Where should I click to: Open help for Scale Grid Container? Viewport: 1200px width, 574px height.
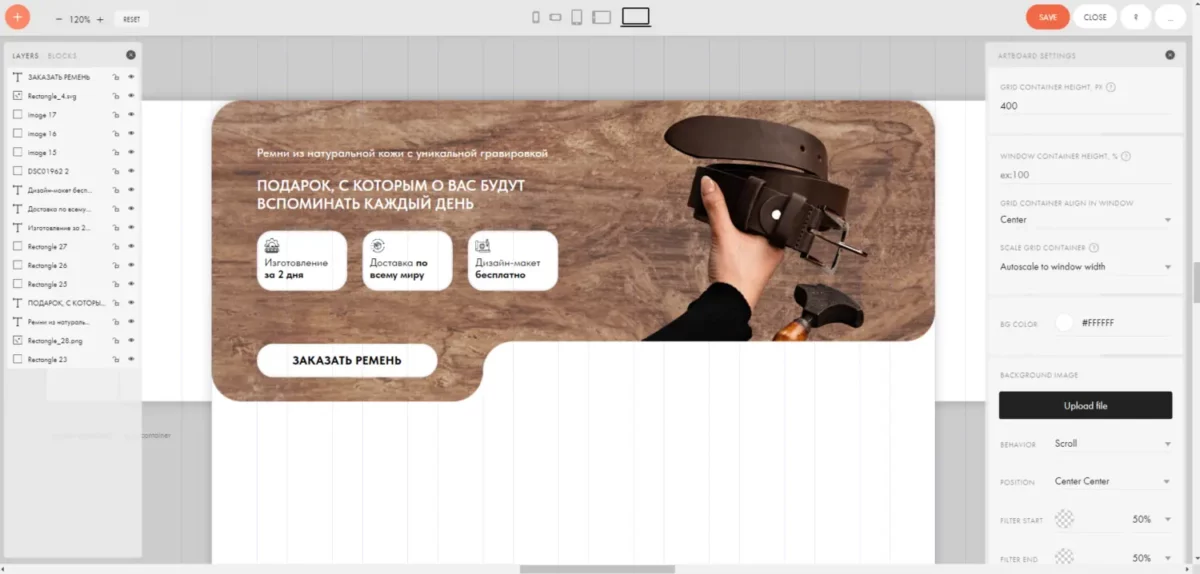pyautogui.click(x=1094, y=248)
